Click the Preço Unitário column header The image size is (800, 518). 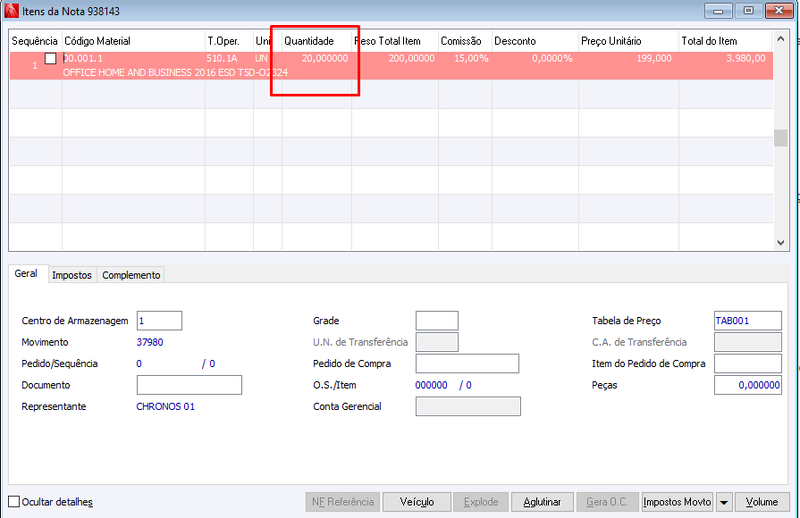point(629,41)
